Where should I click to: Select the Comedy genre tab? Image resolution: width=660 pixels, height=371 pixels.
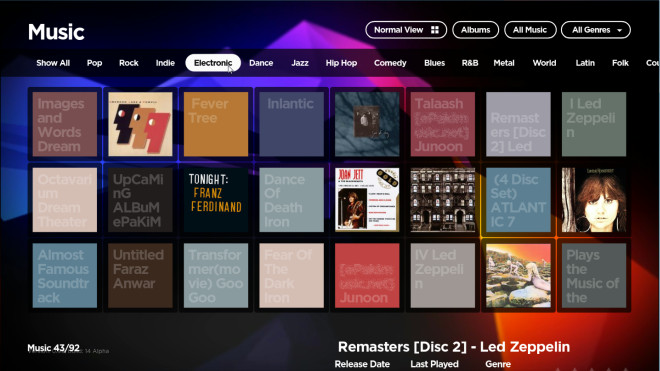point(390,63)
